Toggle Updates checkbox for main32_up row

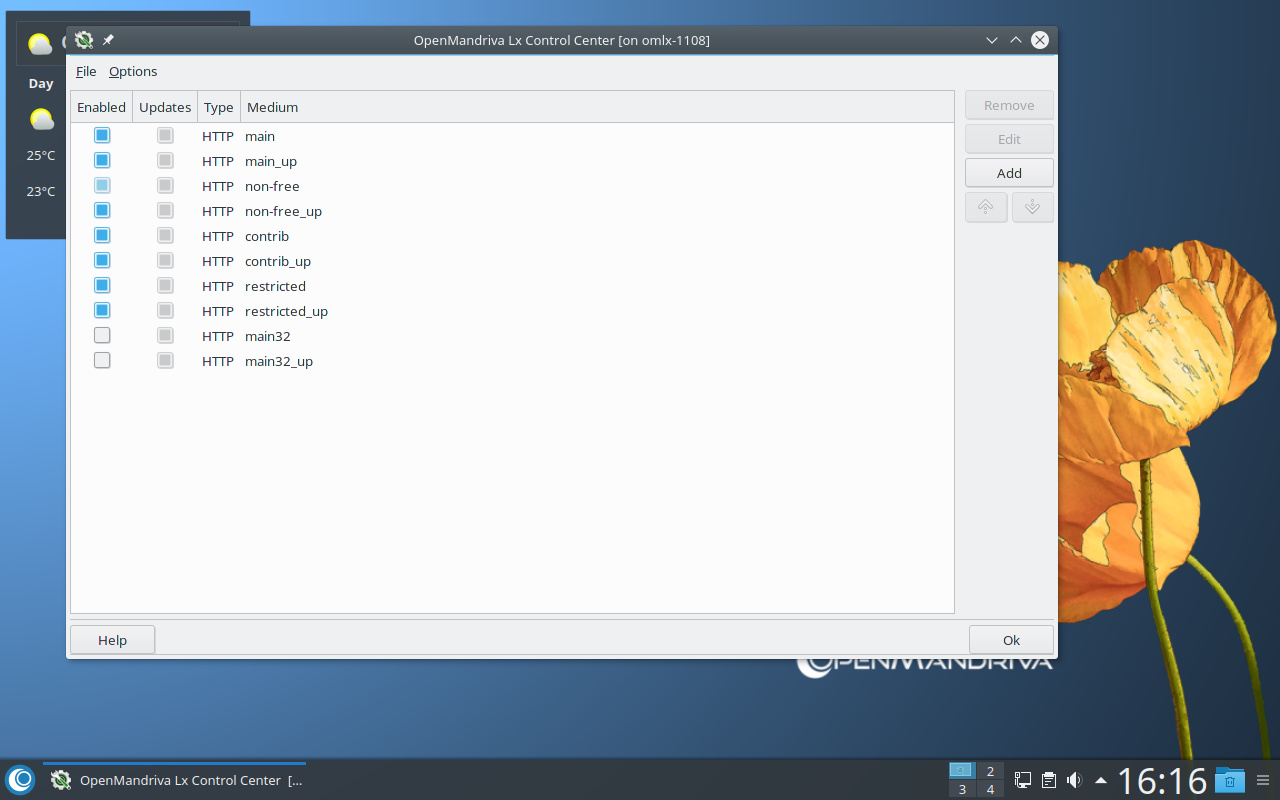(x=165, y=360)
